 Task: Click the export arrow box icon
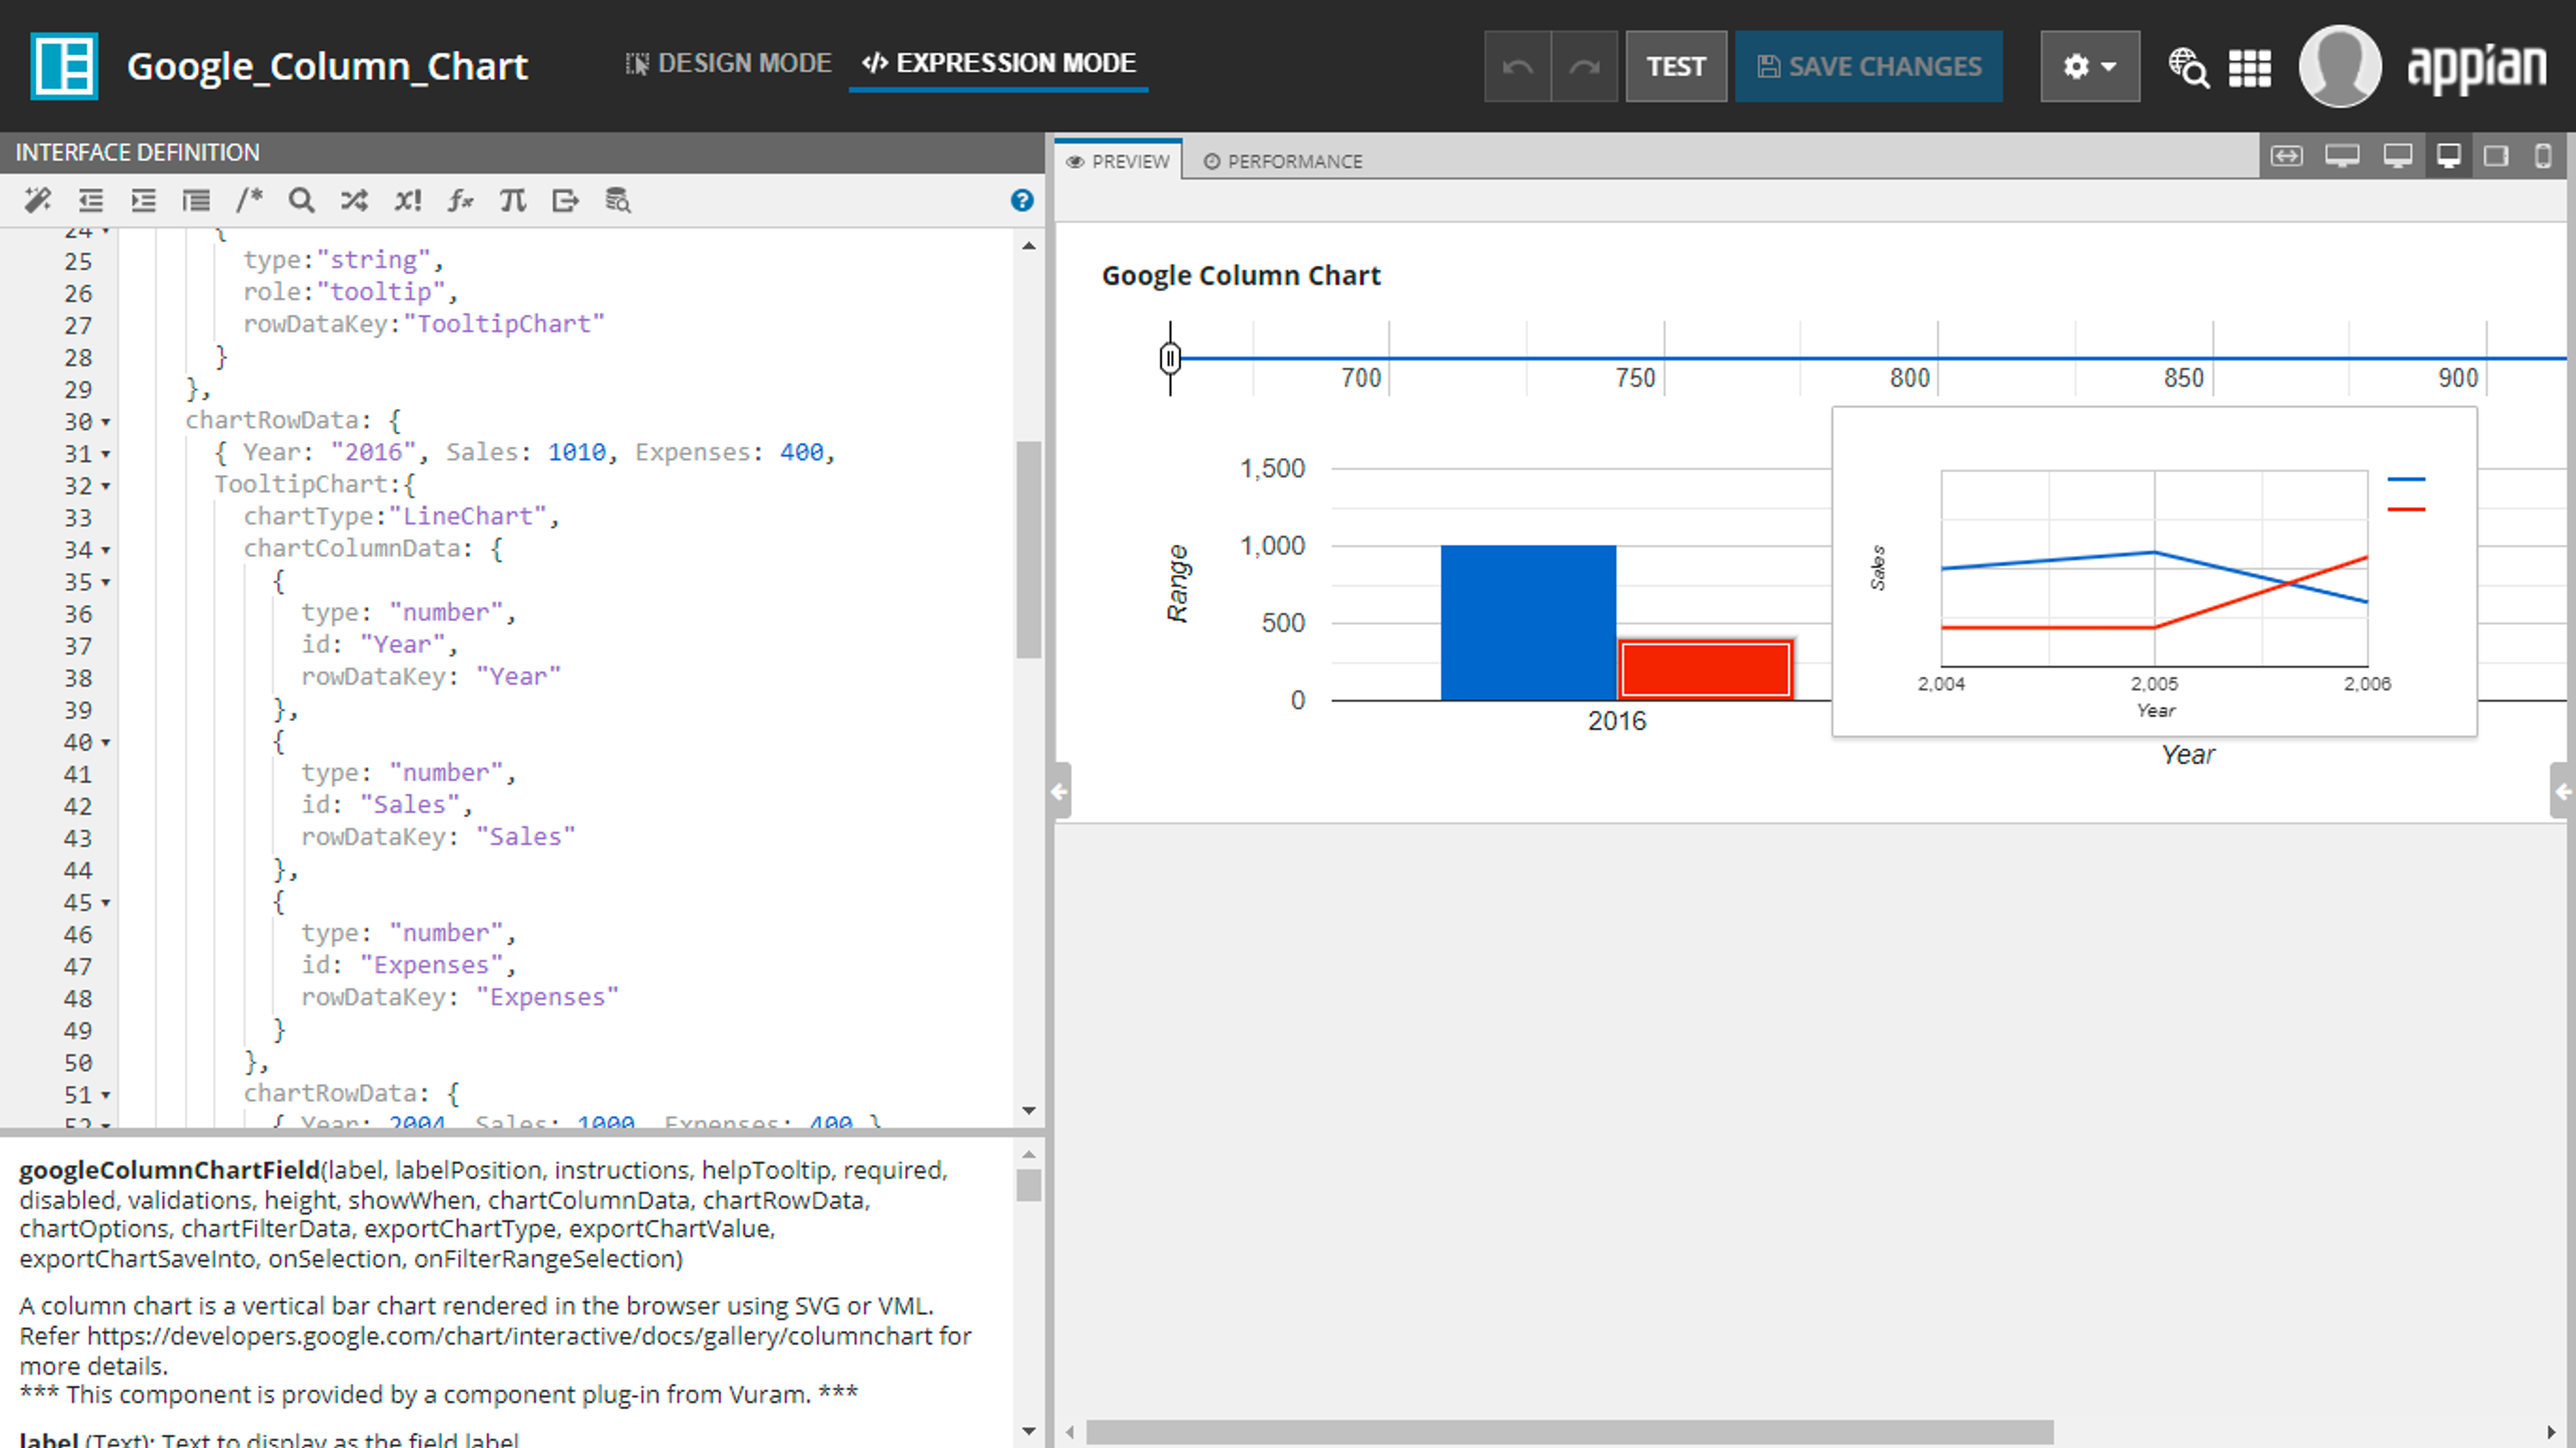[565, 201]
